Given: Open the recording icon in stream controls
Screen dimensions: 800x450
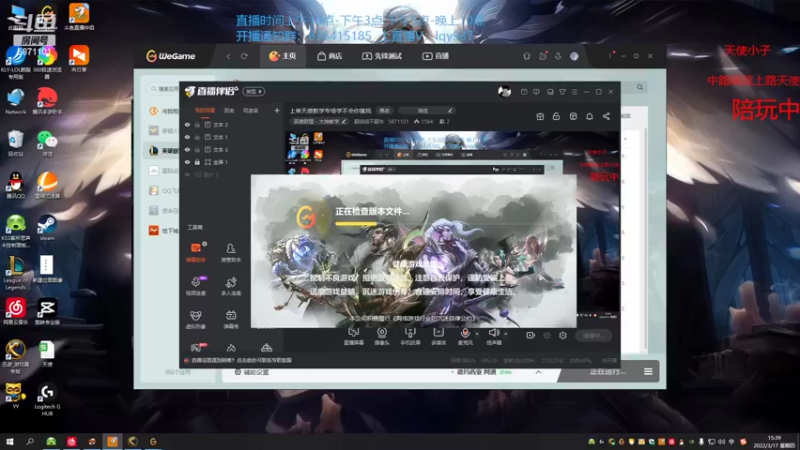Looking at the screenshot, I should coord(531,335).
